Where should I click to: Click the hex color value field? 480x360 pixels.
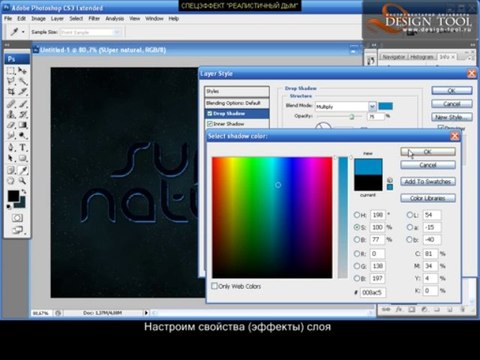coord(373,292)
